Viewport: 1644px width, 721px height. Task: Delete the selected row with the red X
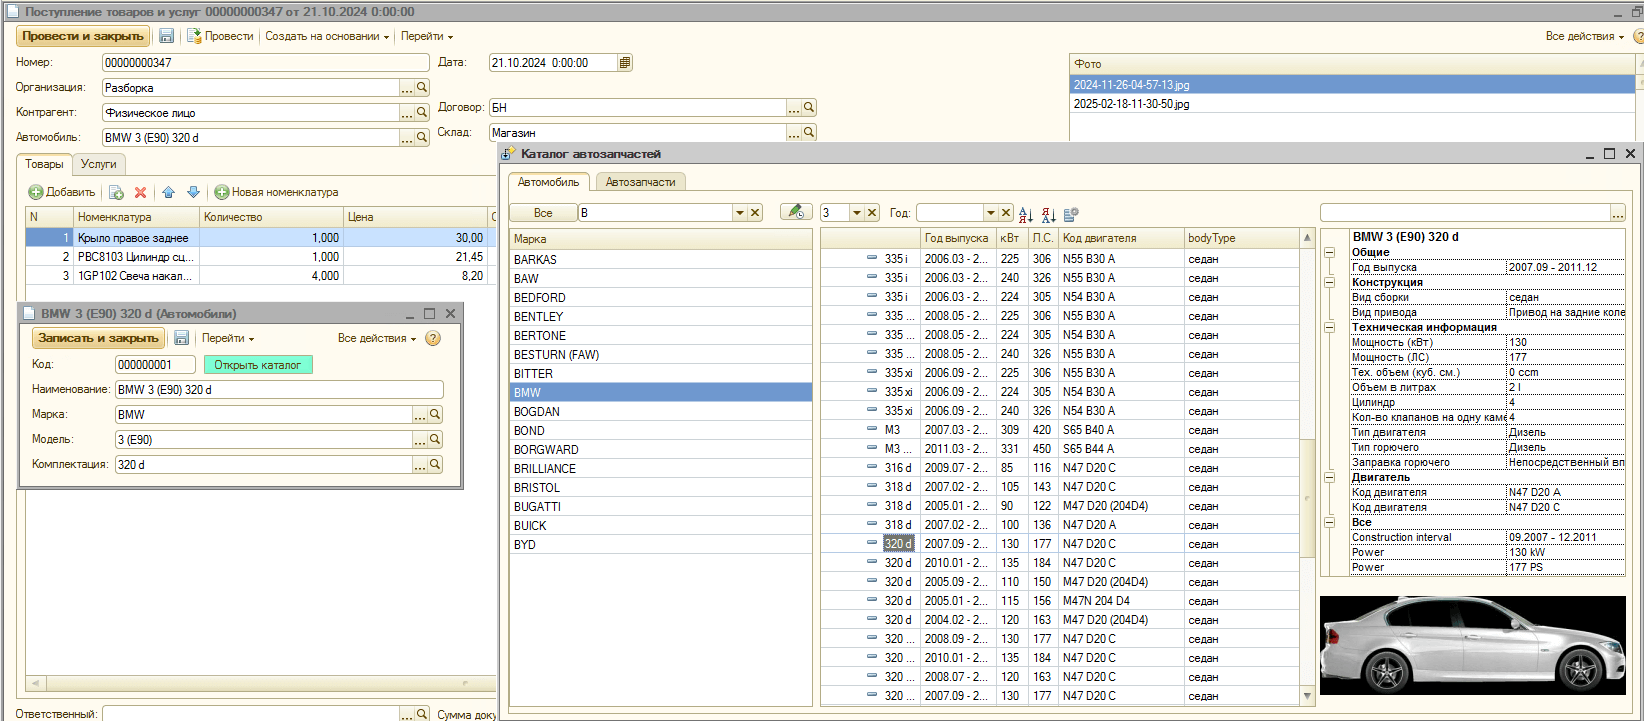tap(140, 192)
